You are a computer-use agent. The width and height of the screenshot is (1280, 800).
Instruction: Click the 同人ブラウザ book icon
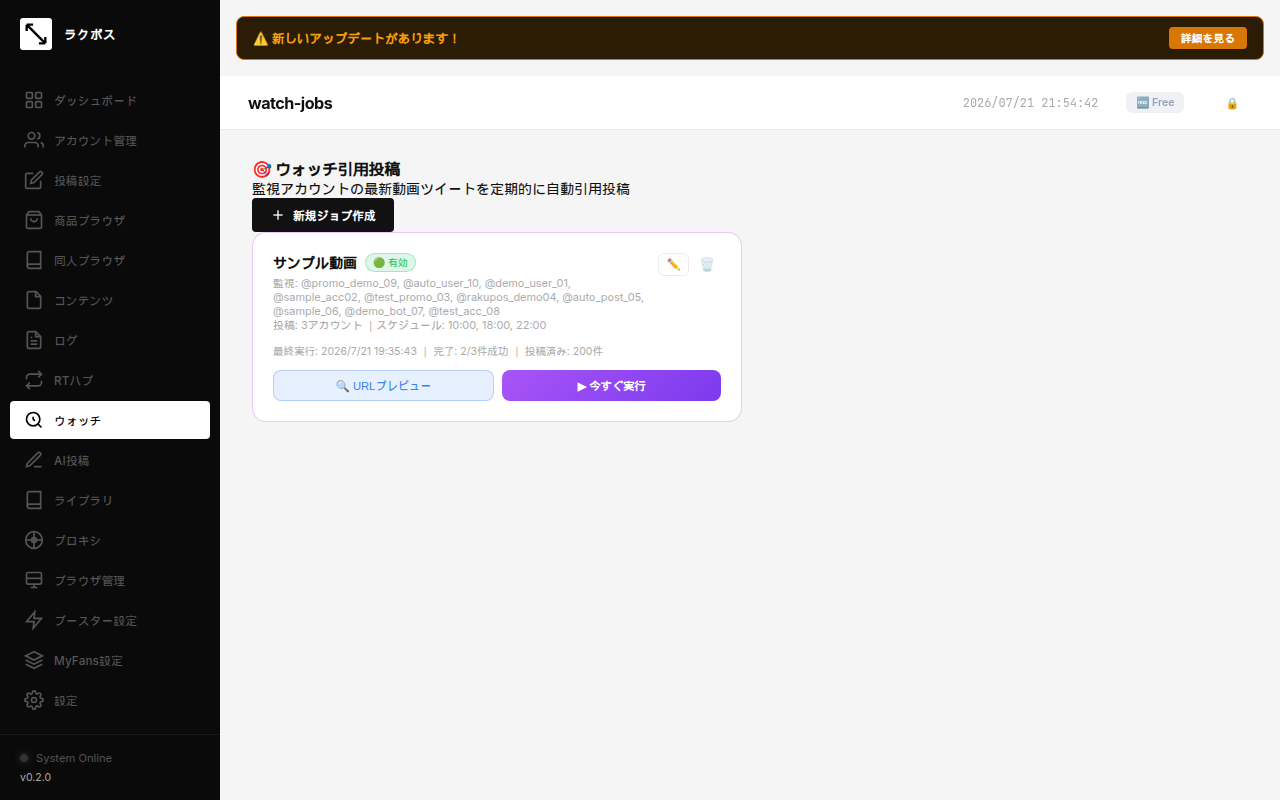coord(34,260)
